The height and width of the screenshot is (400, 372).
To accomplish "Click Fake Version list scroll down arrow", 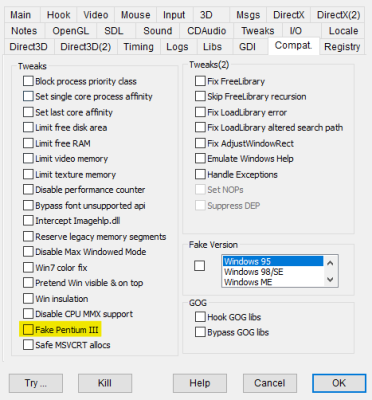I will 330,279.
